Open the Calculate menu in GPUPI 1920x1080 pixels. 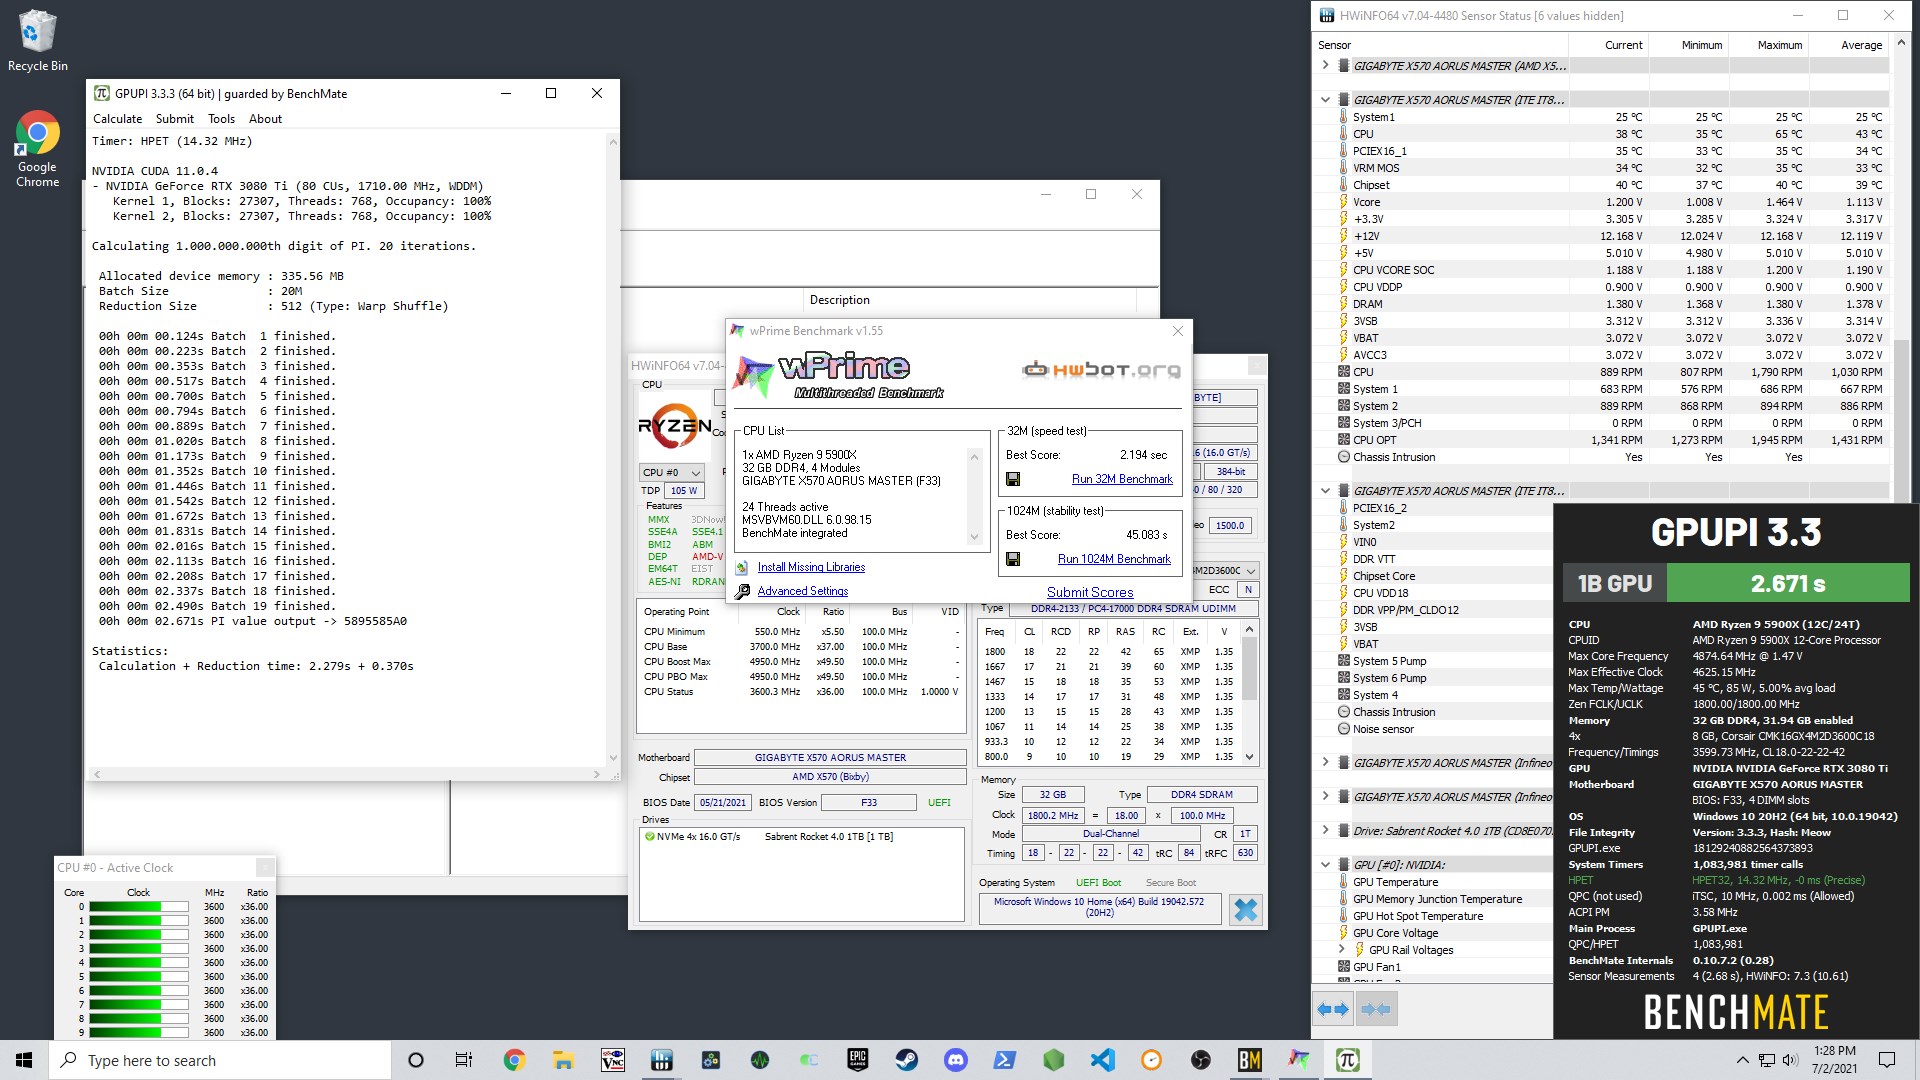117,118
